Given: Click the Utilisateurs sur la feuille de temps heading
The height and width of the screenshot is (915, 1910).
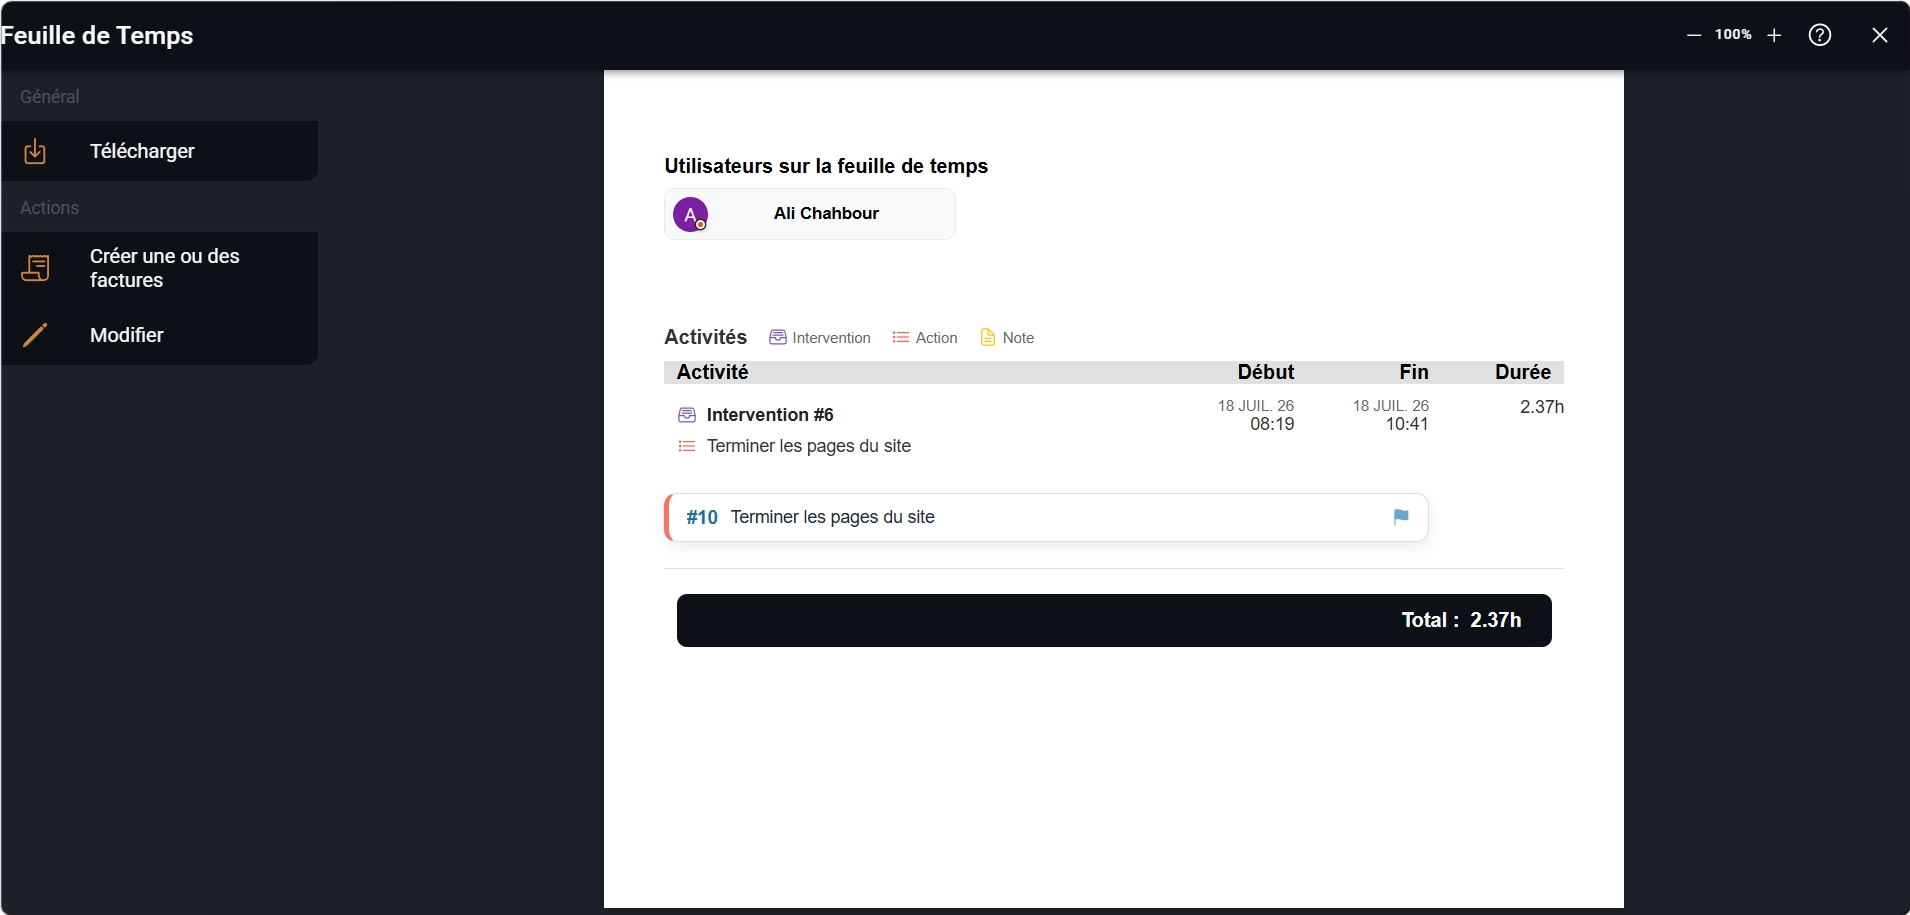Looking at the screenshot, I should click(826, 166).
